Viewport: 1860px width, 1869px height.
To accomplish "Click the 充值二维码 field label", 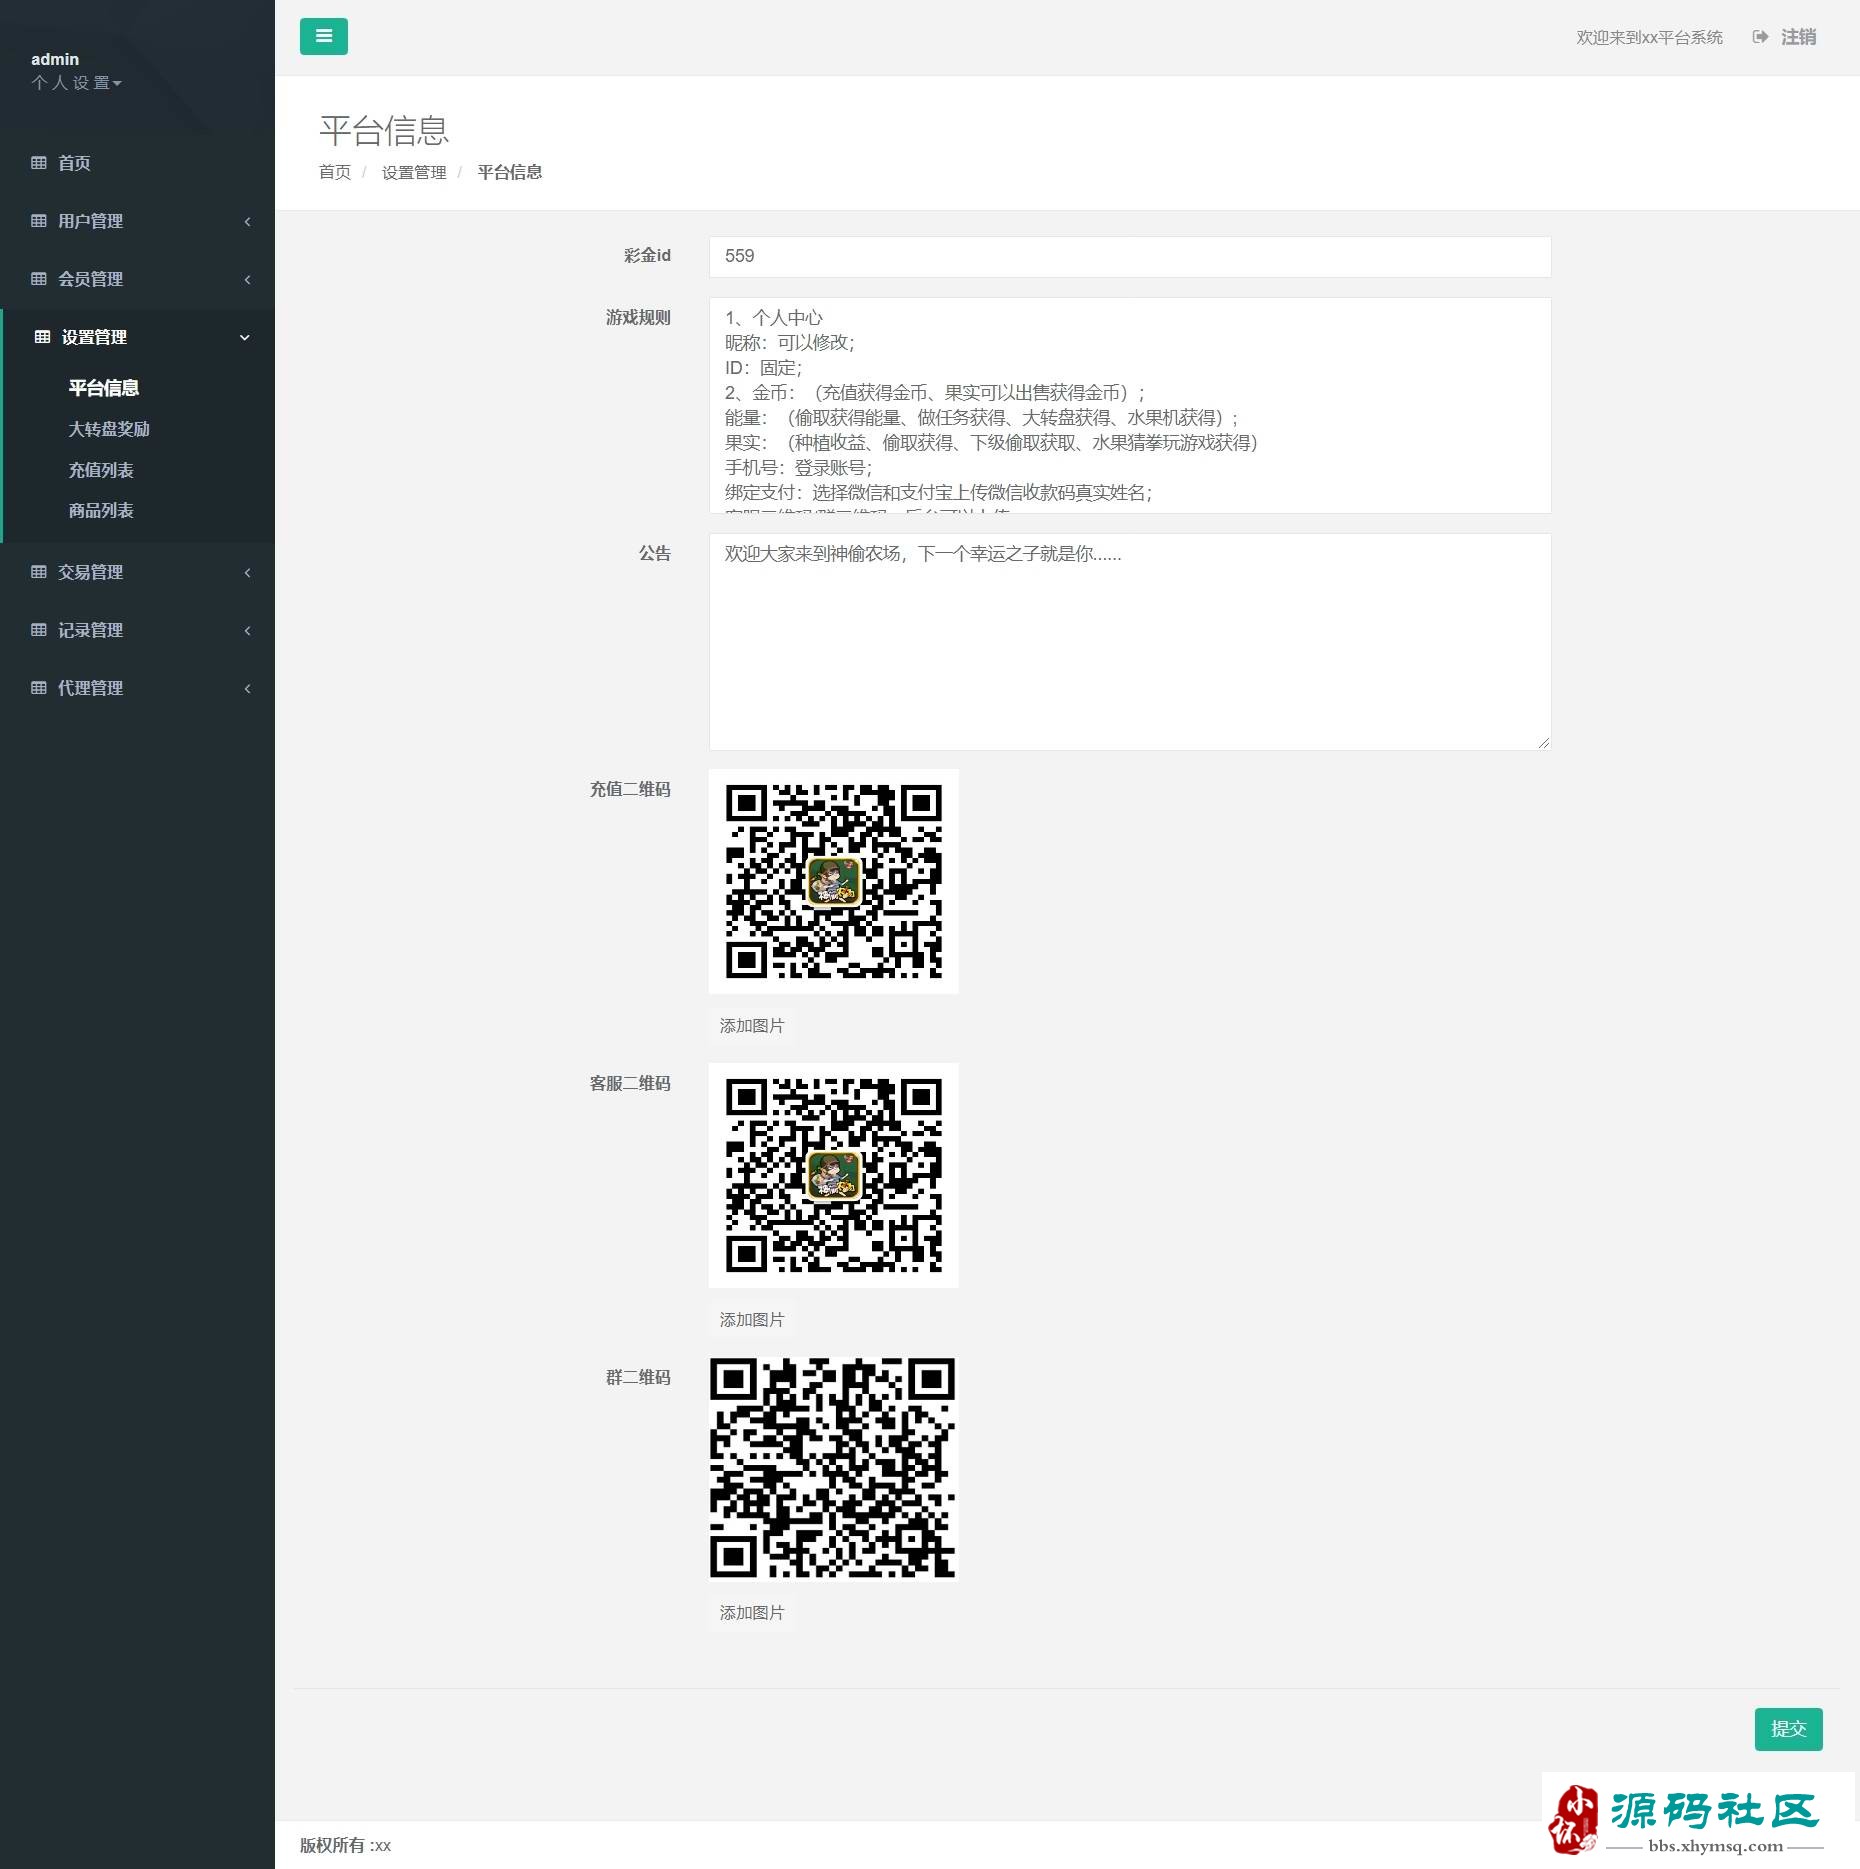I will click(x=630, y=790).
